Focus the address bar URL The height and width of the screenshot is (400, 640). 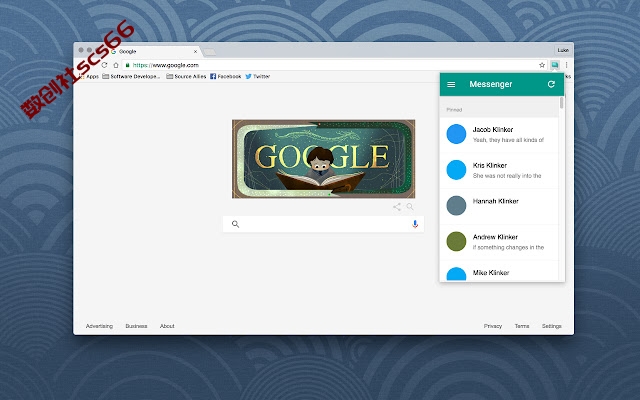pos(165,65)
